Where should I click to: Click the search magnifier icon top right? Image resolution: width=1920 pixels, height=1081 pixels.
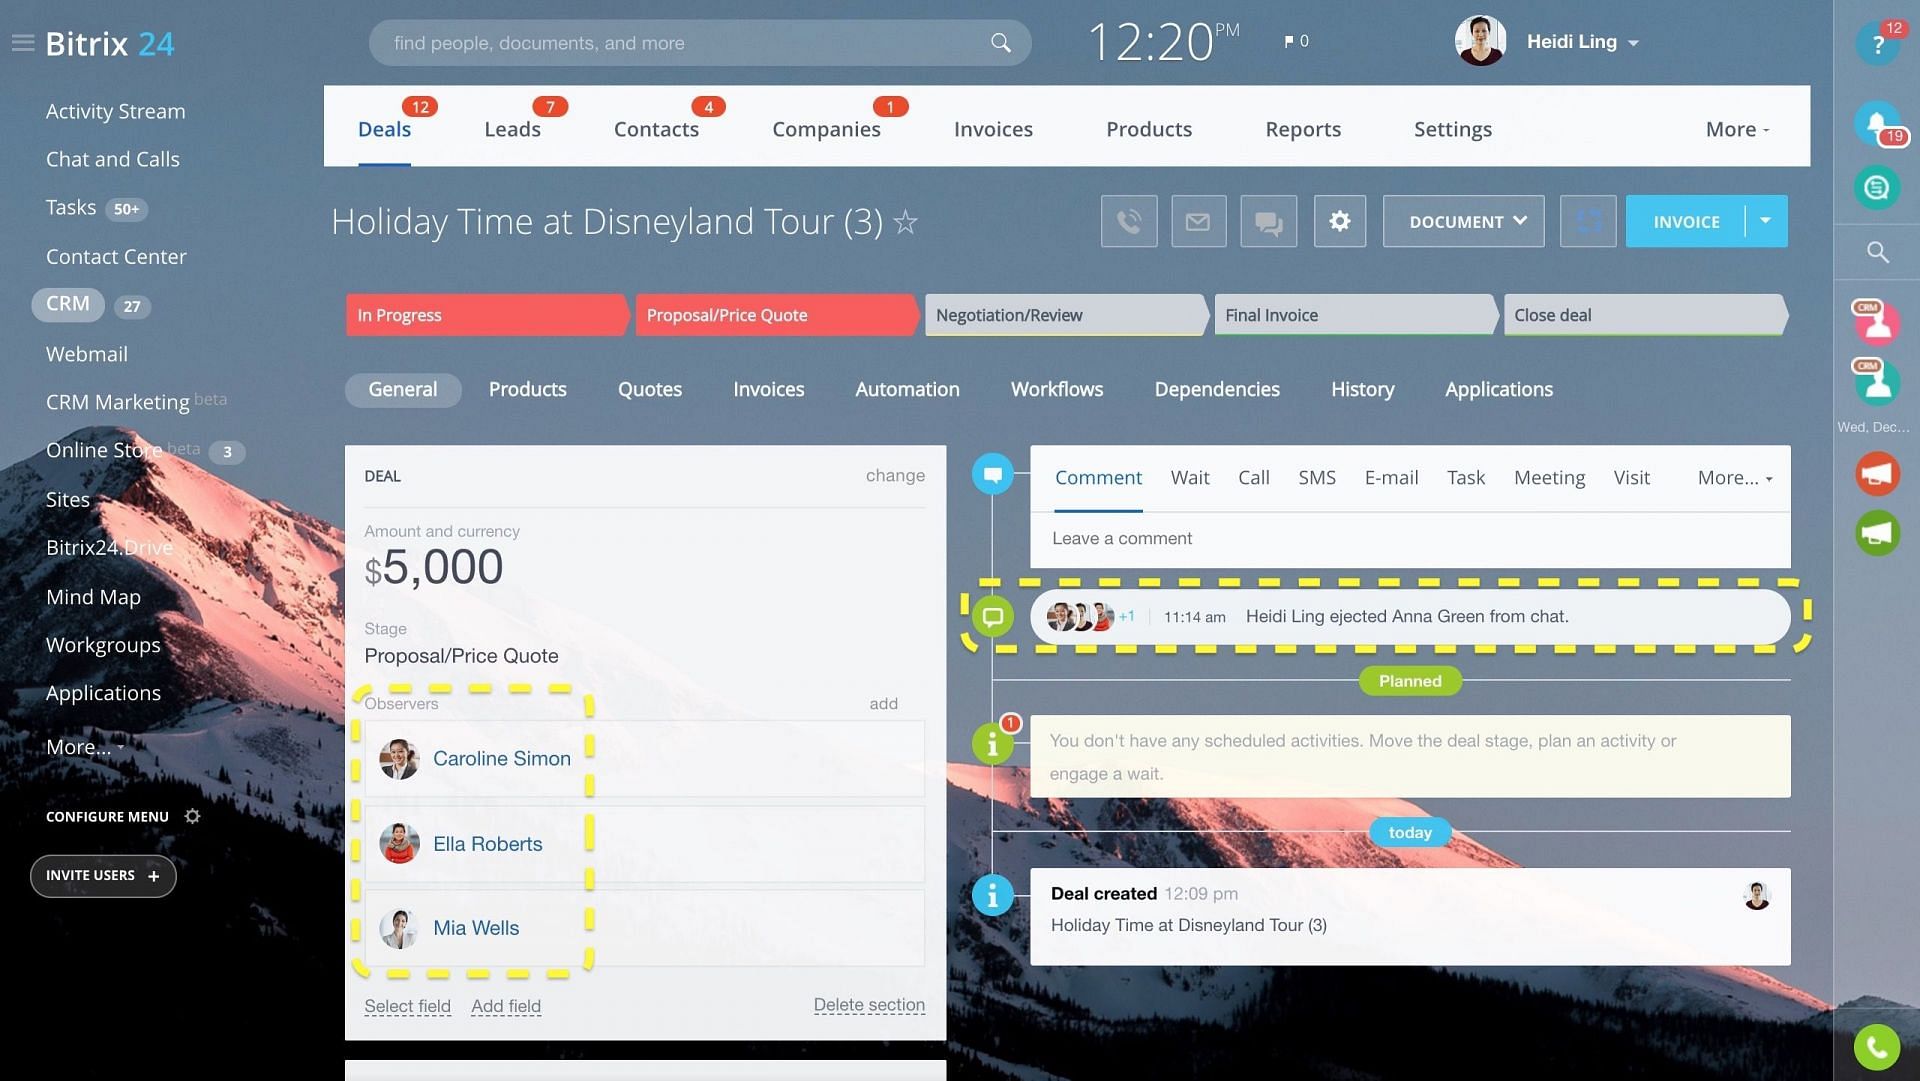(1876, 250)
